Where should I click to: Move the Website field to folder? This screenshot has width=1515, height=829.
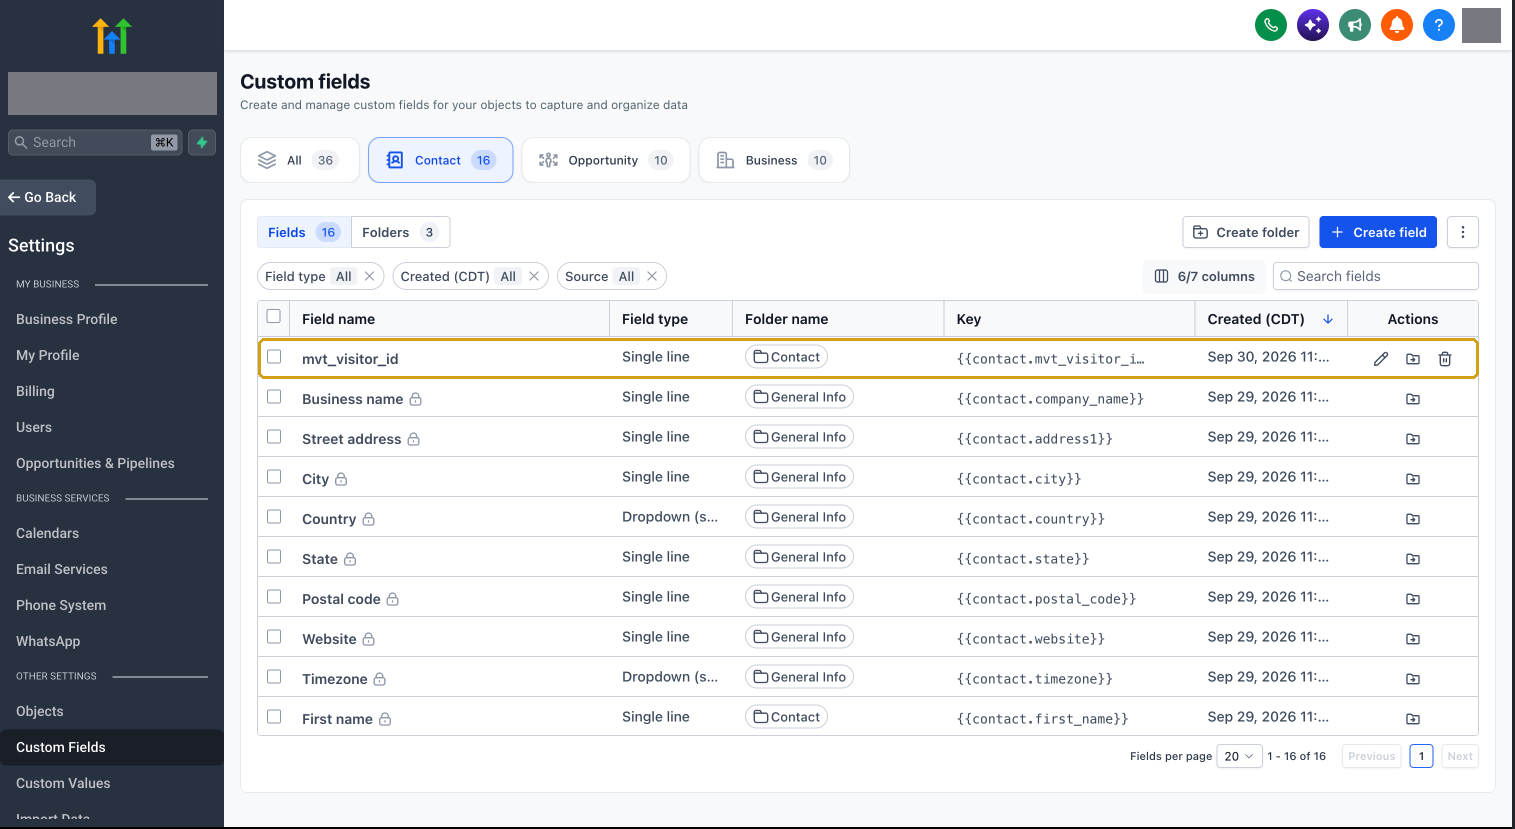(1413, 639)
